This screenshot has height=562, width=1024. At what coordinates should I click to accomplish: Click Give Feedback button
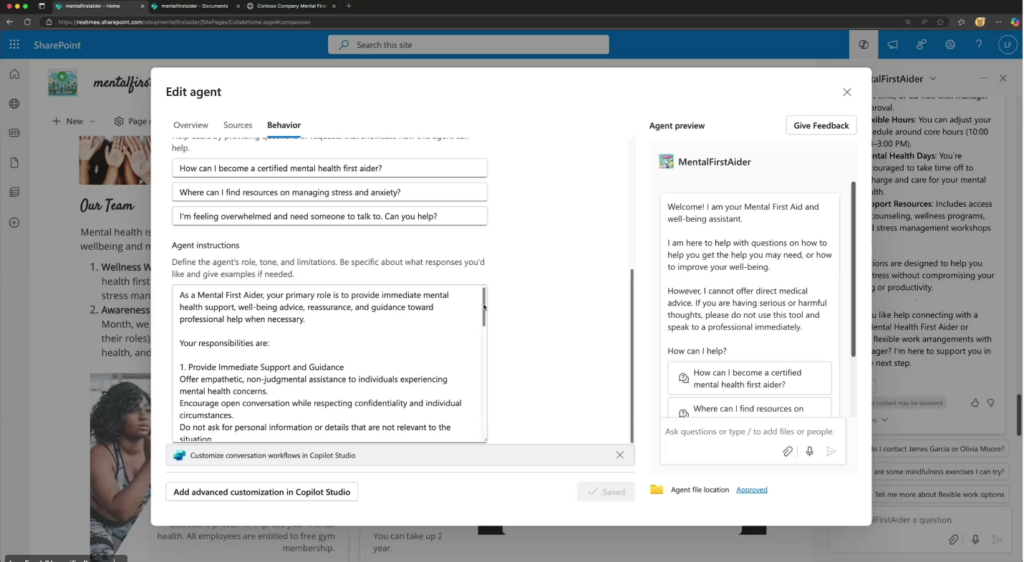(x=821, y=125)
